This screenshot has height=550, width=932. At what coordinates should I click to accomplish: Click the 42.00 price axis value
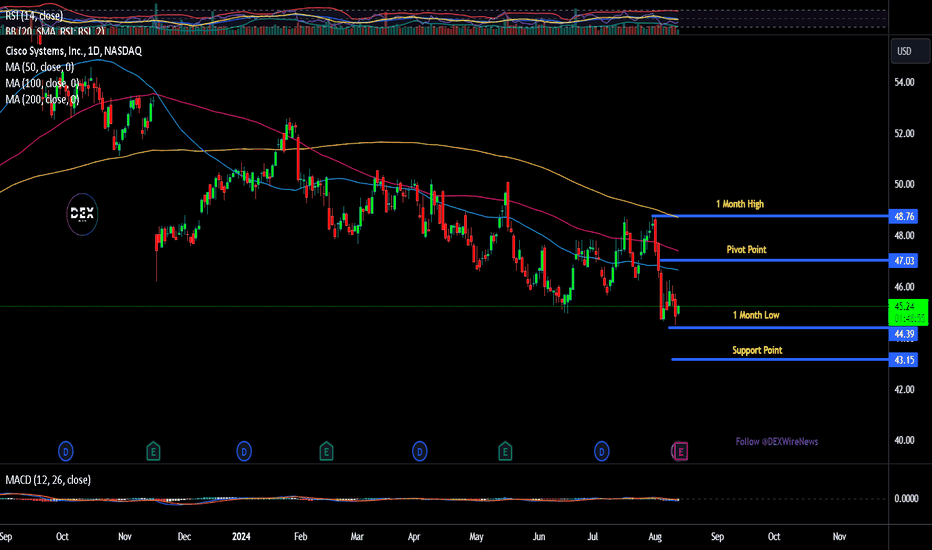[x=904, y=389]
